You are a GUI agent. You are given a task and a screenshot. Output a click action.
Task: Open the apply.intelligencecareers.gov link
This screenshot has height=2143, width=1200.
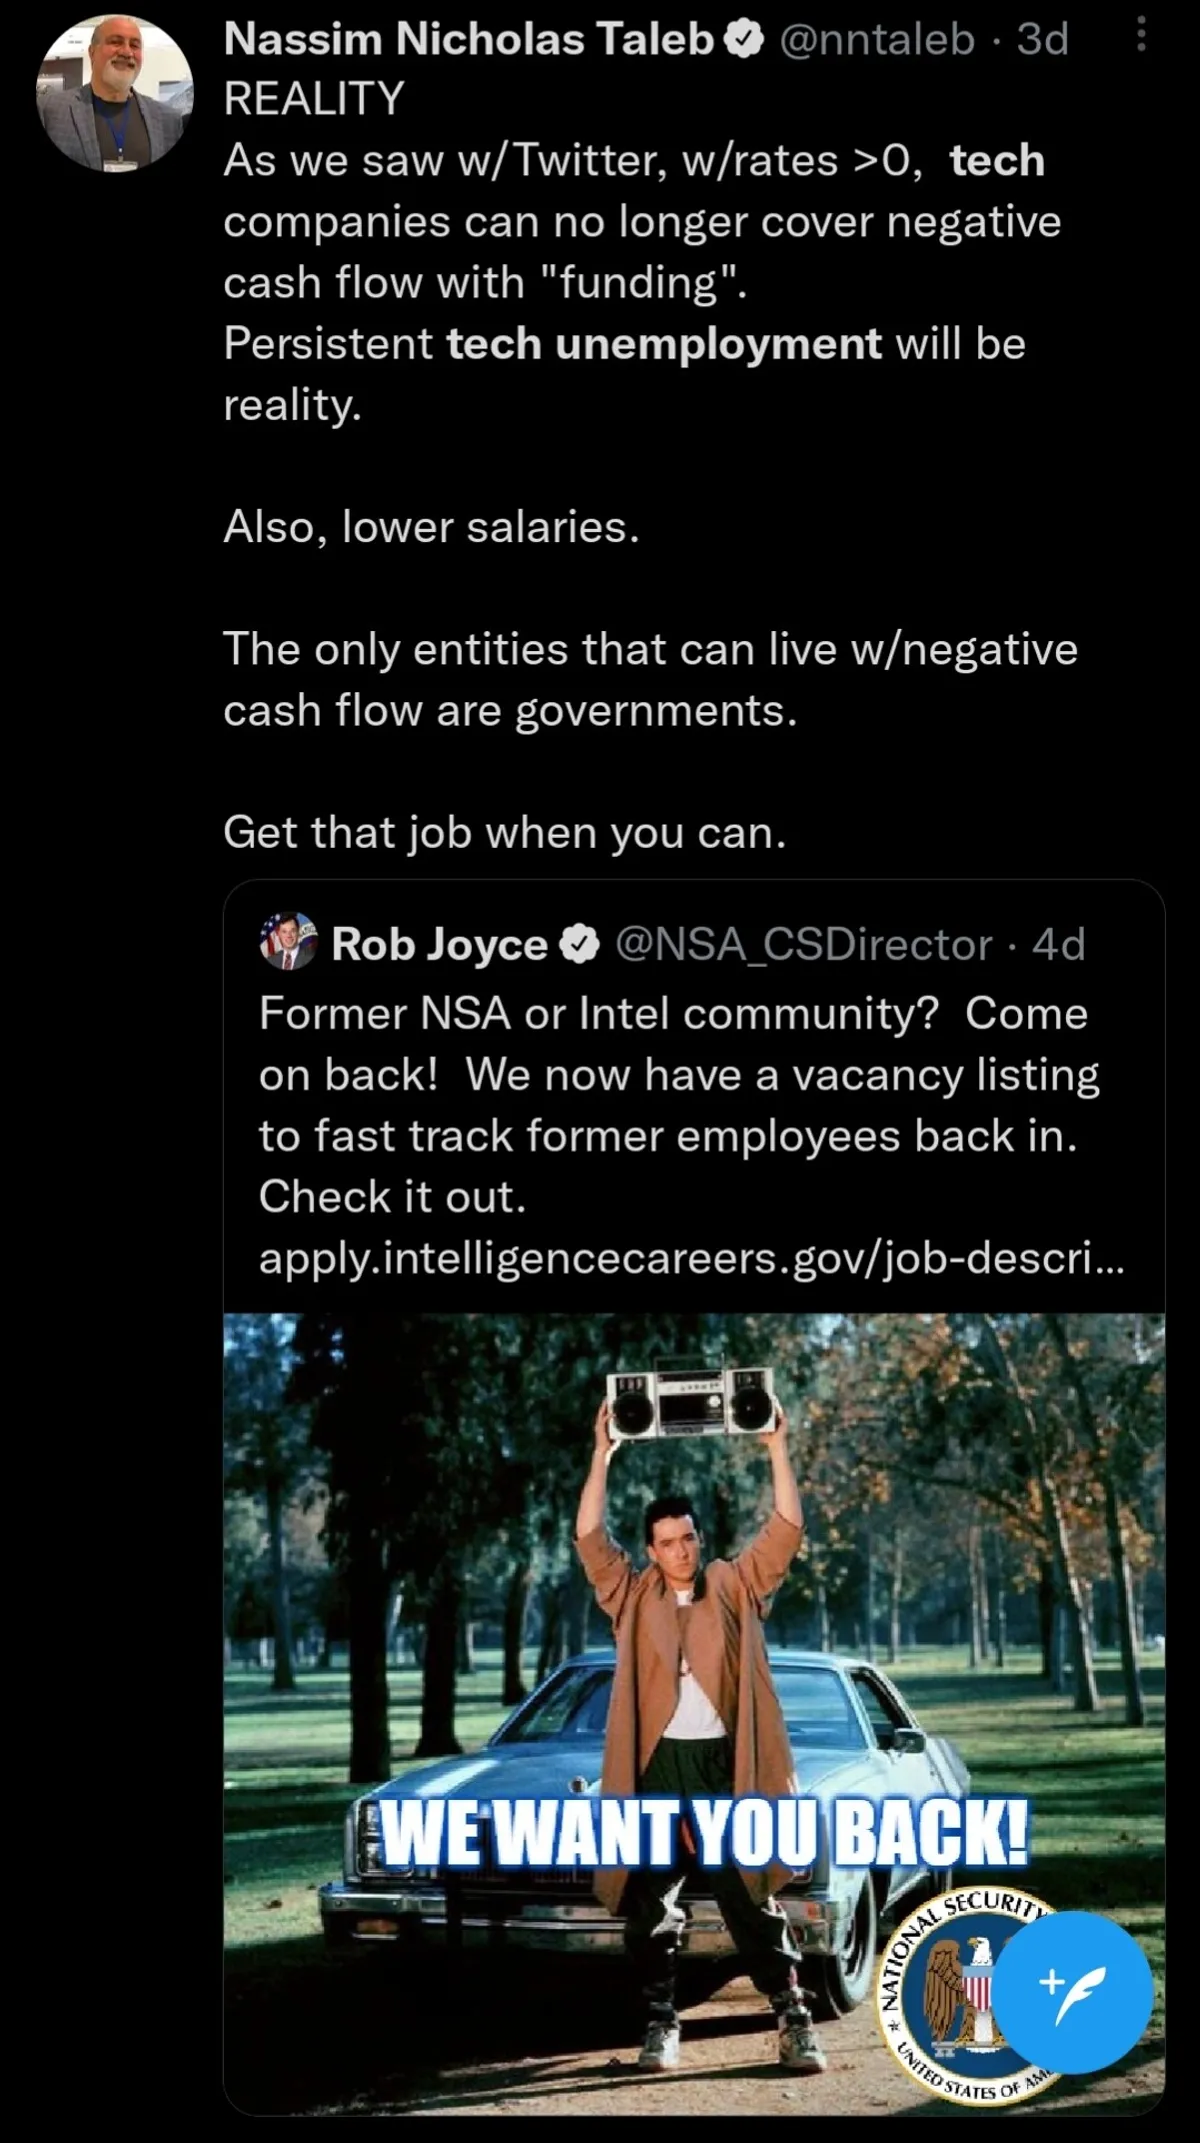coord(691,1258)
